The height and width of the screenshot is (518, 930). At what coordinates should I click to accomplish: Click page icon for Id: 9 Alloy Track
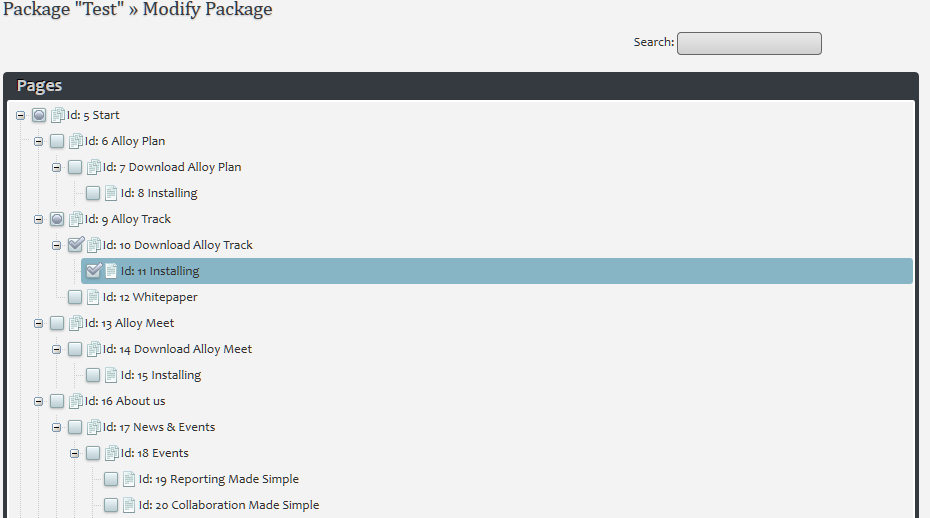tap(76, 219)
